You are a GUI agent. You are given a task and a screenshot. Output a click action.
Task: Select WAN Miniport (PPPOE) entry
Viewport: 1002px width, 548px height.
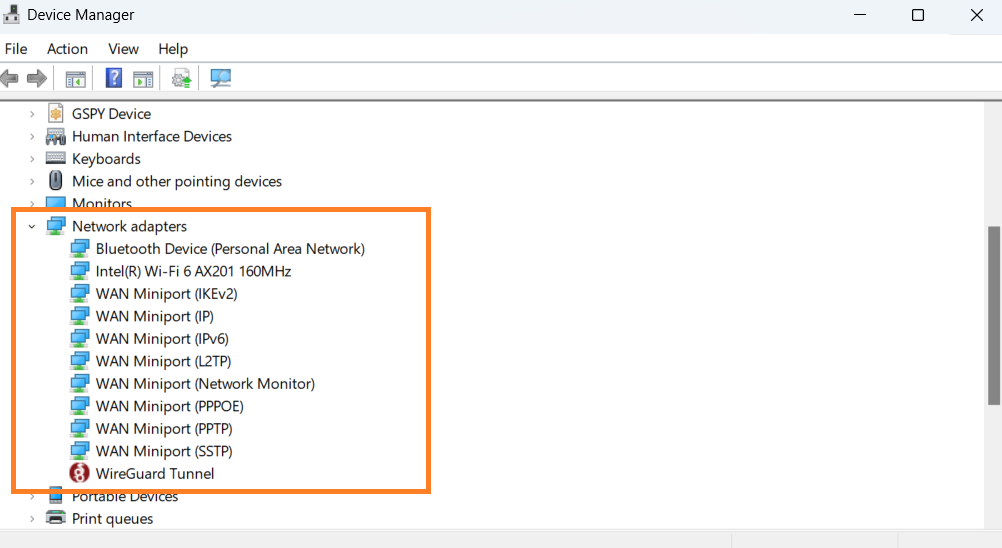169,406
